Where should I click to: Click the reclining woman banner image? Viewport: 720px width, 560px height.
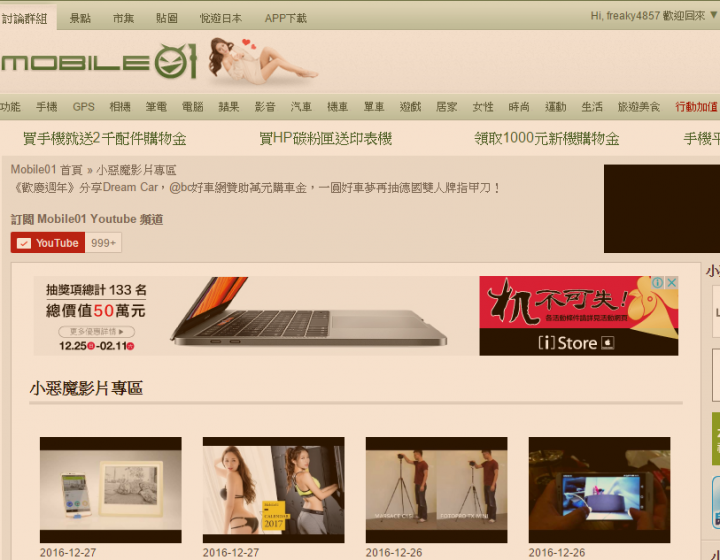pos(262,62)
